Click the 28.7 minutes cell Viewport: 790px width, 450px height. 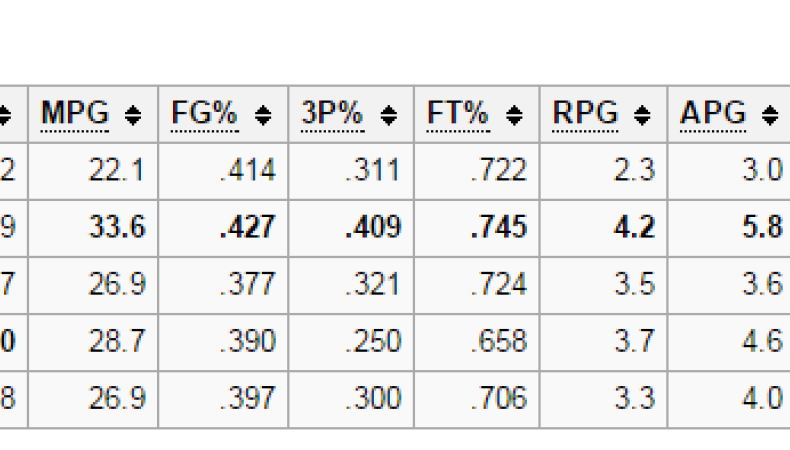(117, 342)
